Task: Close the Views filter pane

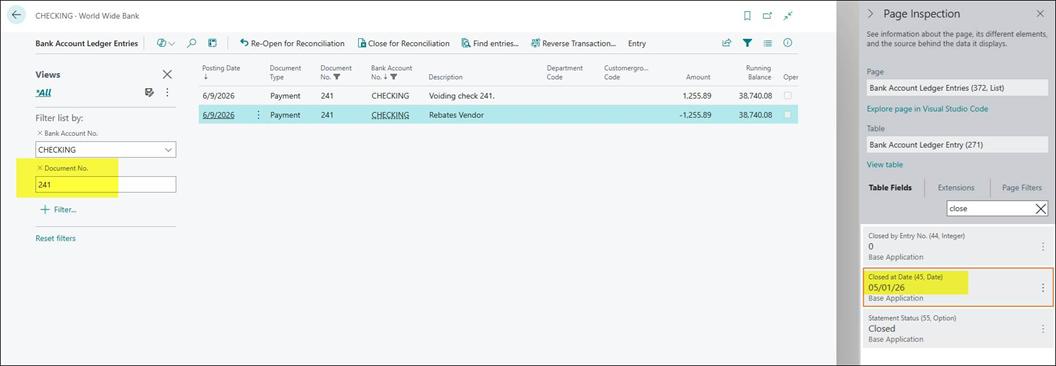Action: pos(167,74)
